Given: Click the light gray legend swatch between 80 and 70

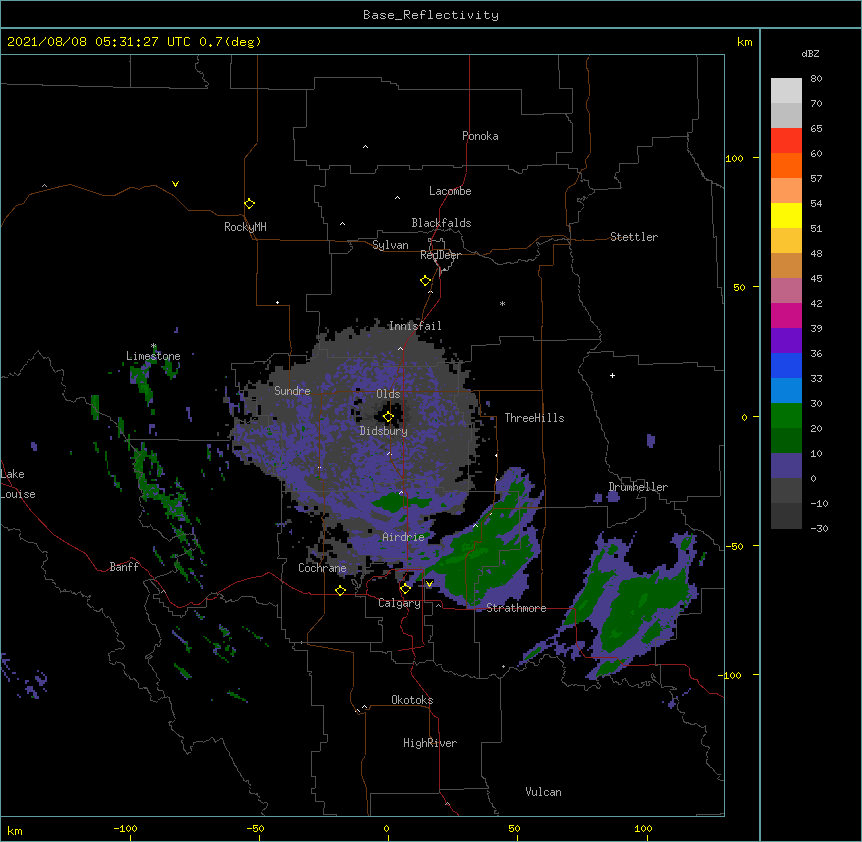Looking at the screenshot, I should point(786,90).
